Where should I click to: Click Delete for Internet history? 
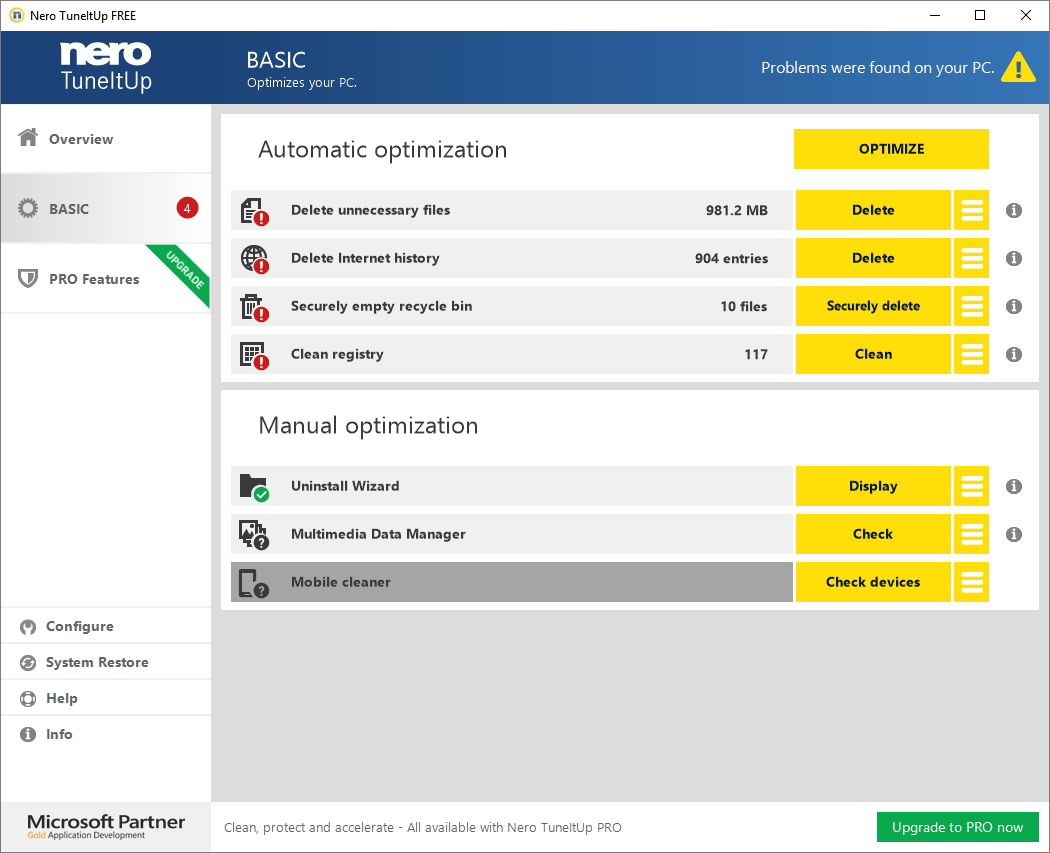[x=873, y=258]
